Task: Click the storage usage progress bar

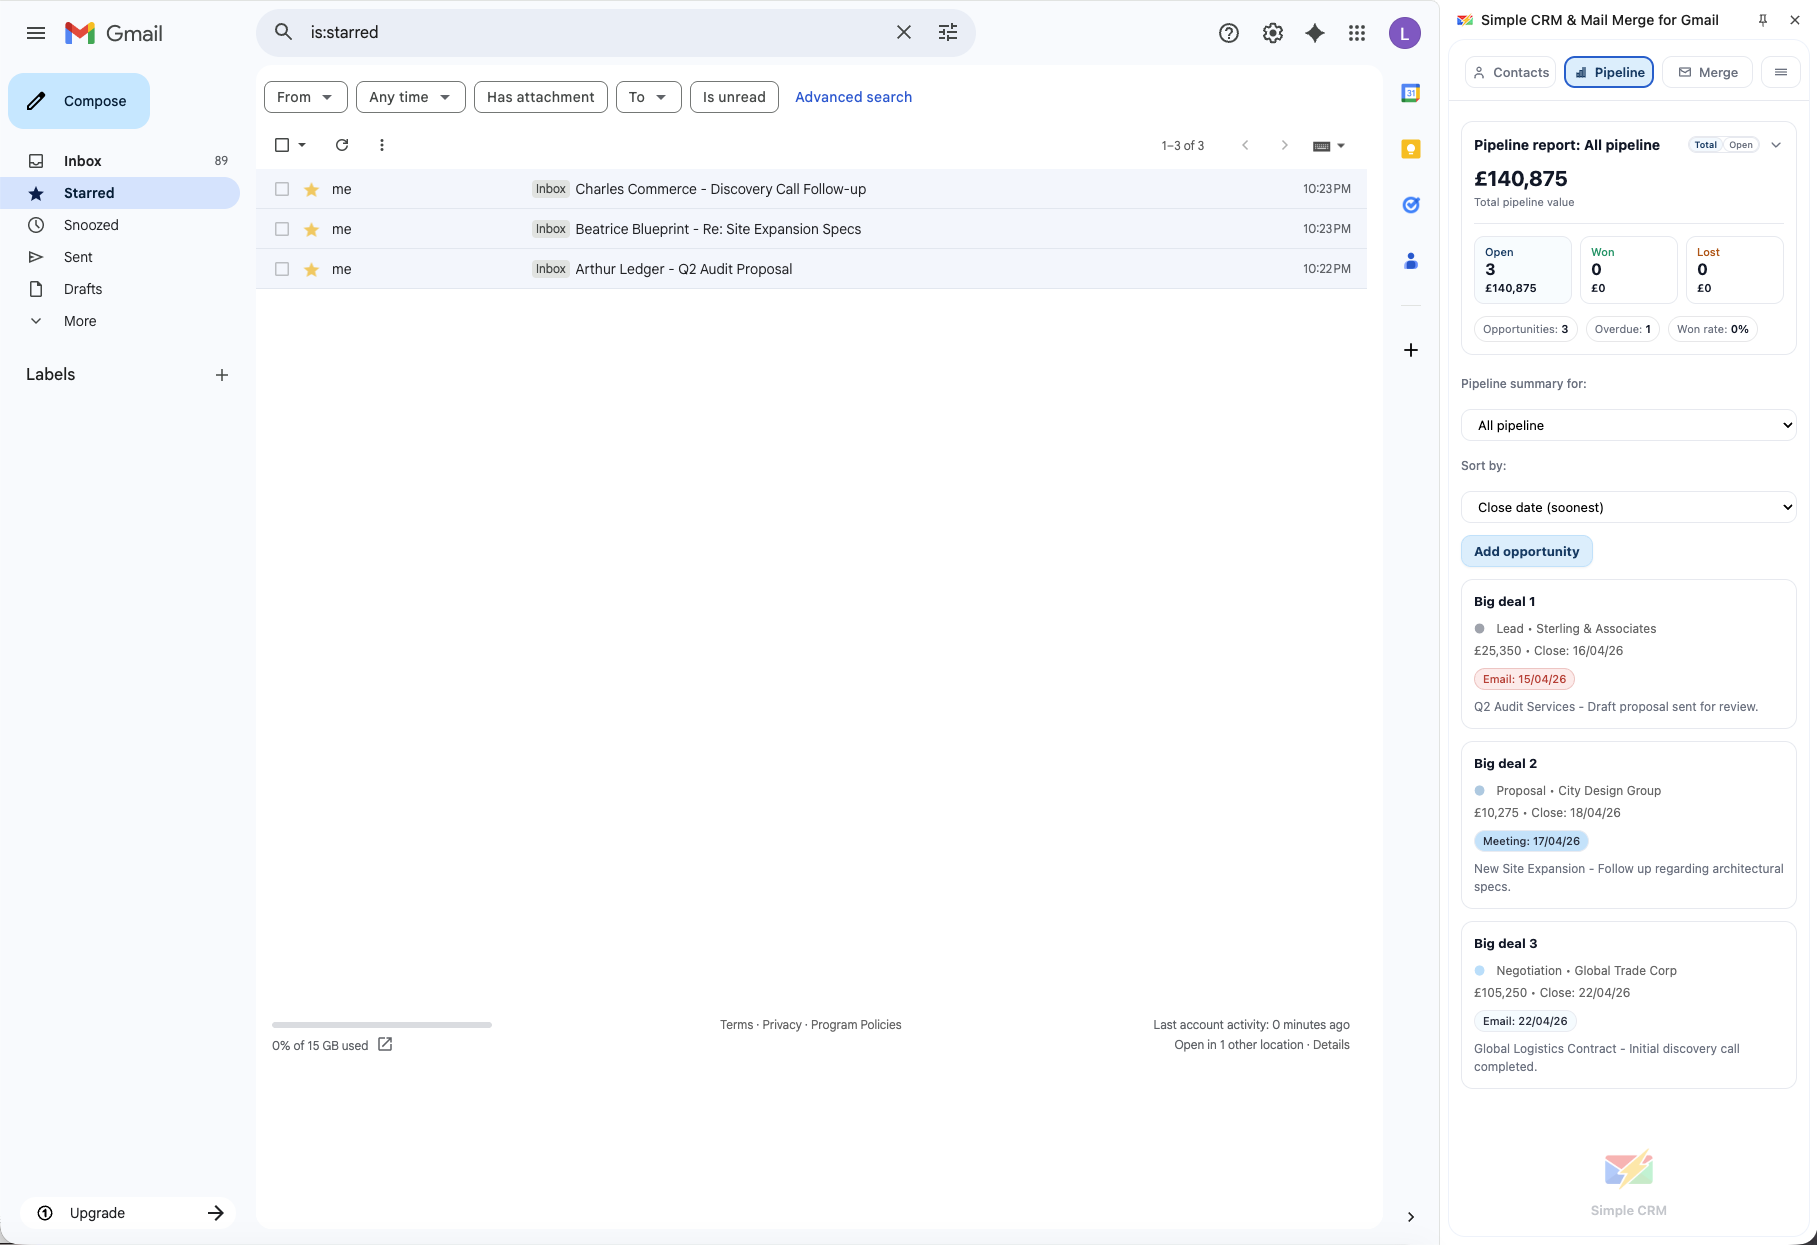Action: pos(380,1024)
